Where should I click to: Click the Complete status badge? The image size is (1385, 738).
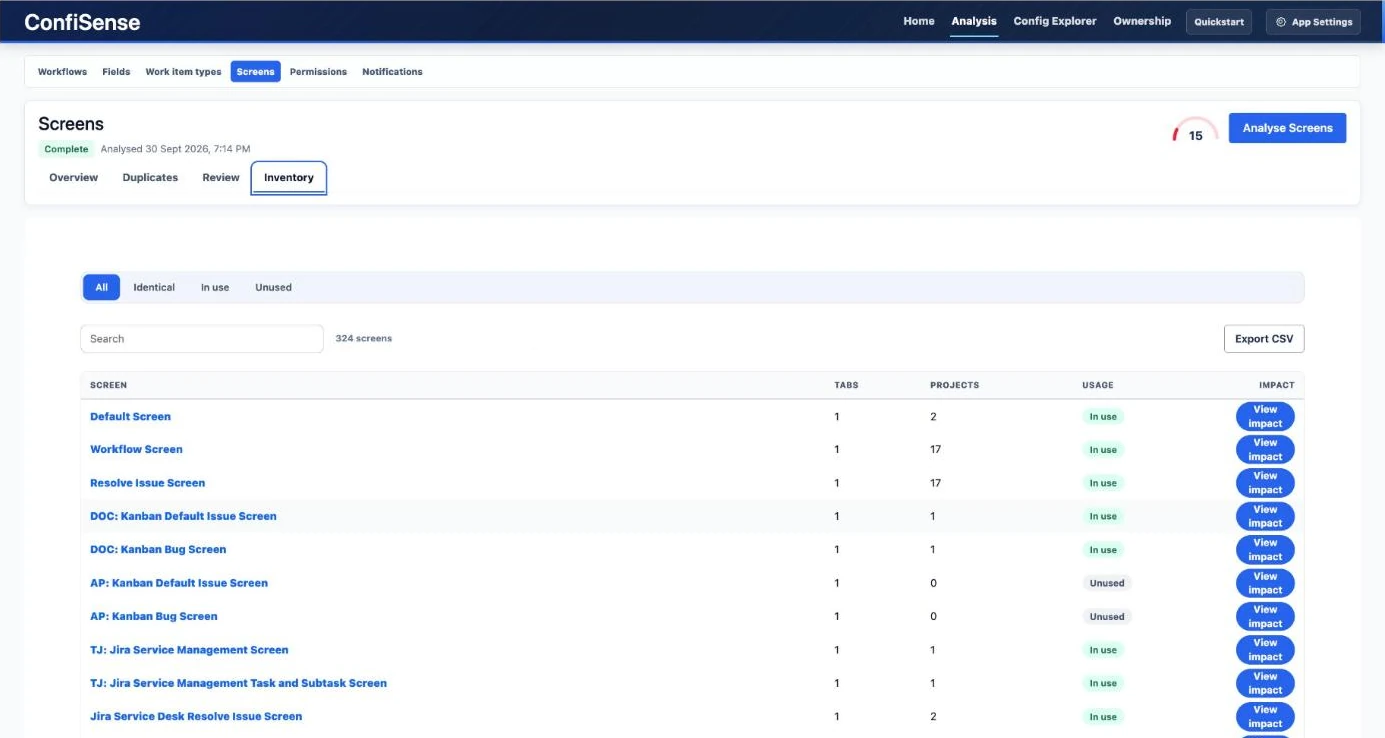[x=66, y=149]
